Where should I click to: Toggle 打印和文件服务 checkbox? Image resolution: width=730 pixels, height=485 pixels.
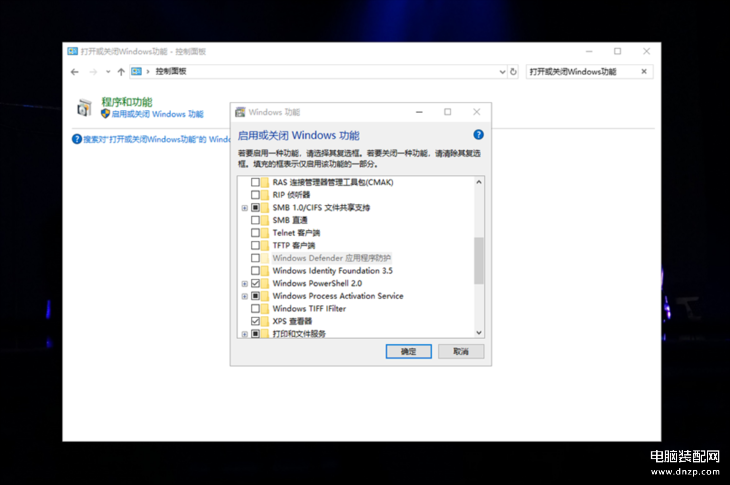tap(255, 334)
